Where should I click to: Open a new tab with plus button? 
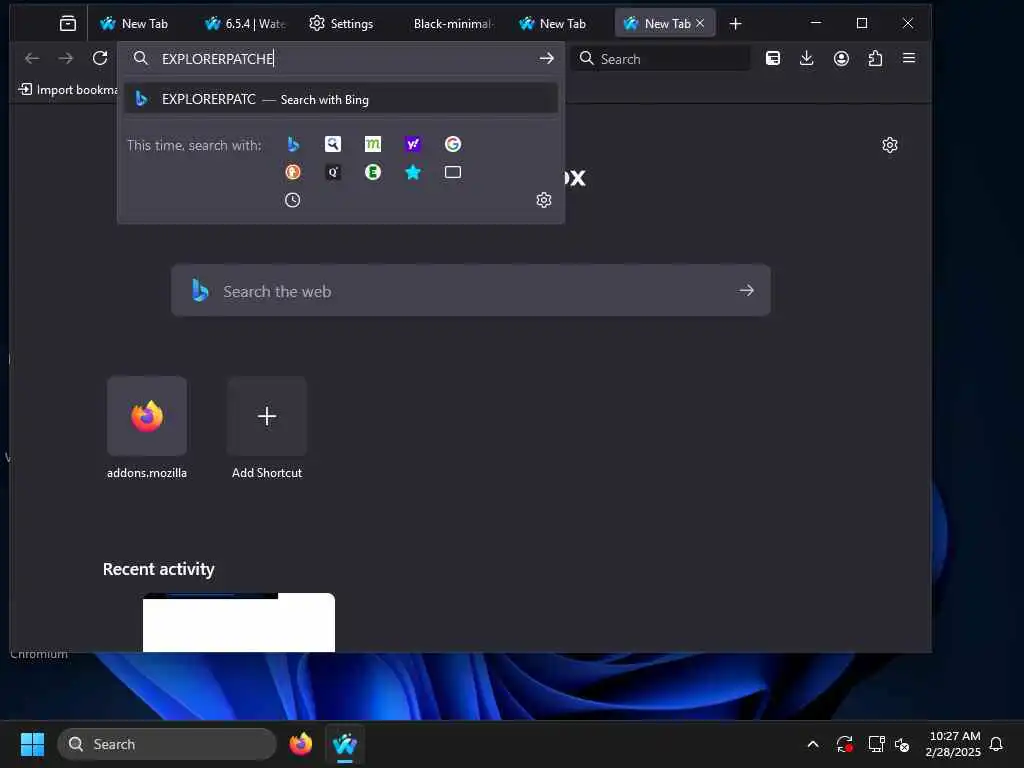point(735,24)
